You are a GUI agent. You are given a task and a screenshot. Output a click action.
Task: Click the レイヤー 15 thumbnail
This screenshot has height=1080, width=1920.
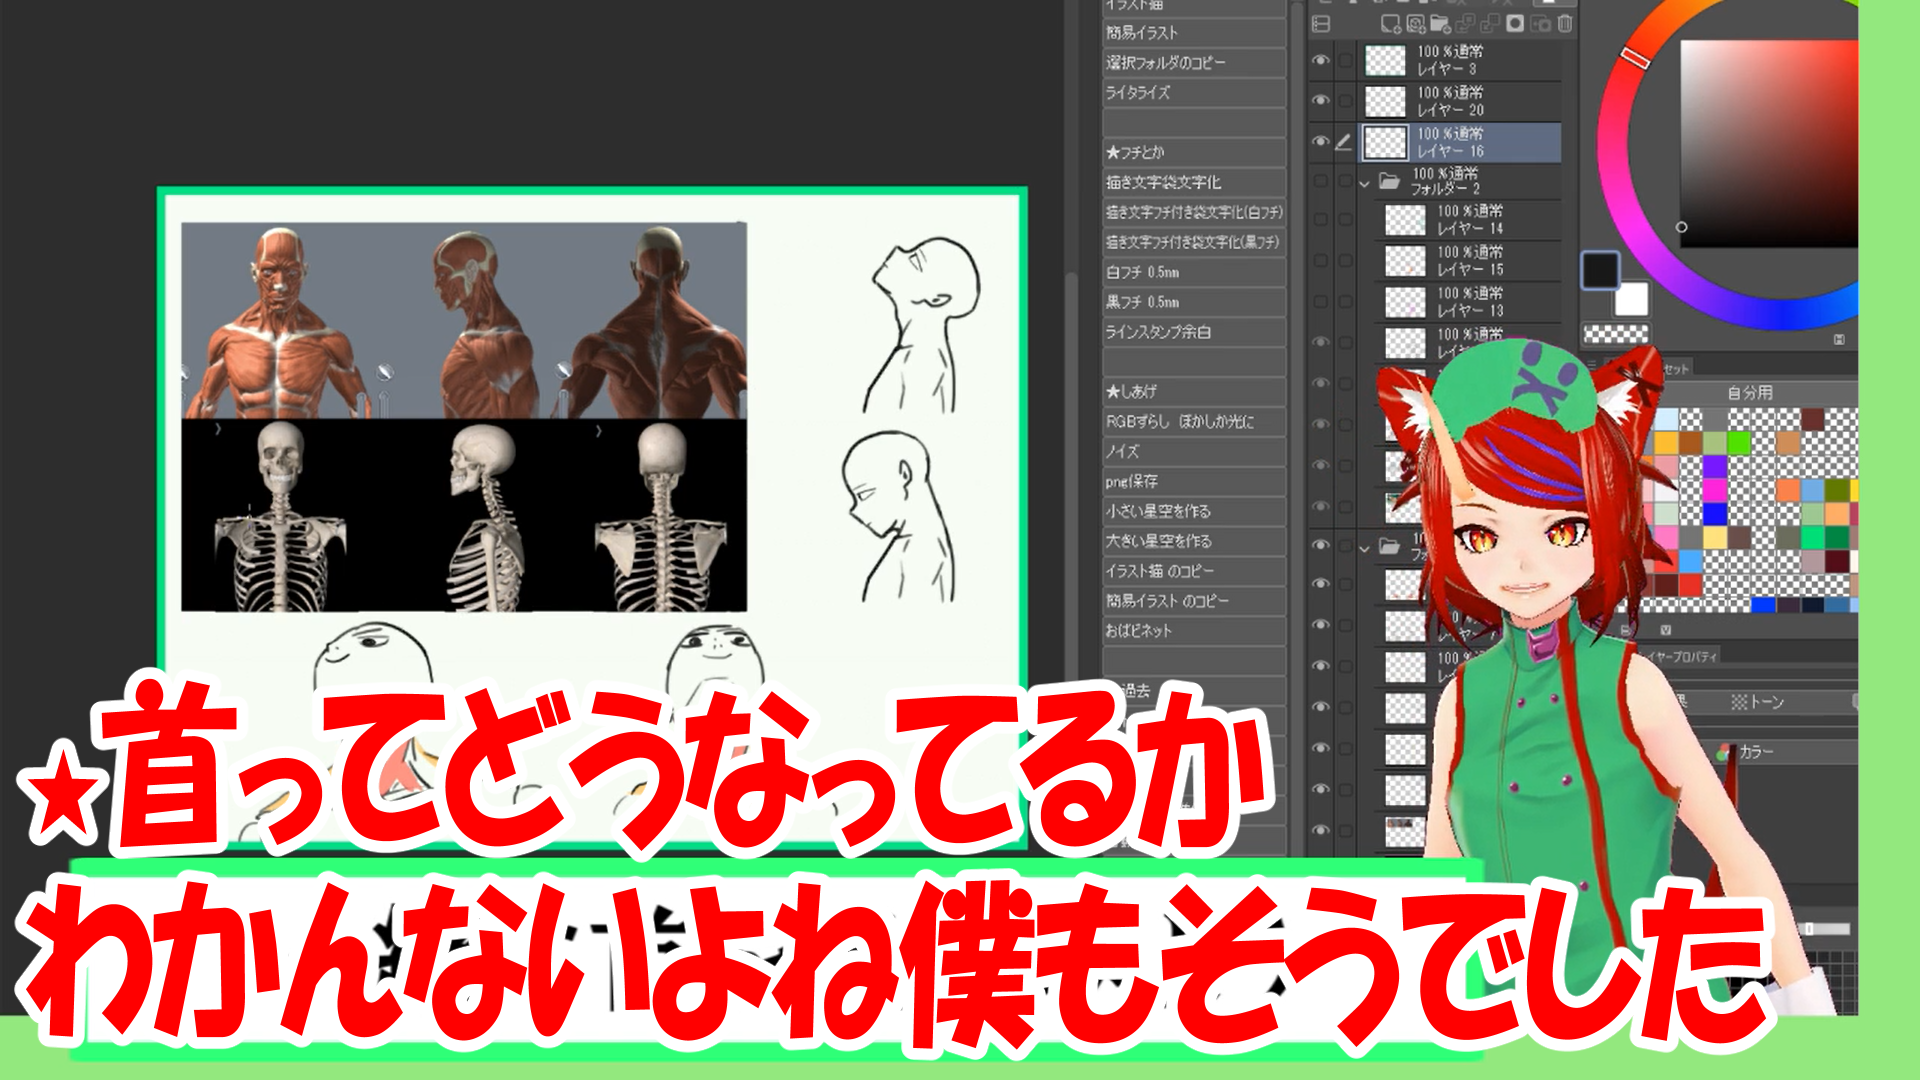click(x=1404, y=261)
